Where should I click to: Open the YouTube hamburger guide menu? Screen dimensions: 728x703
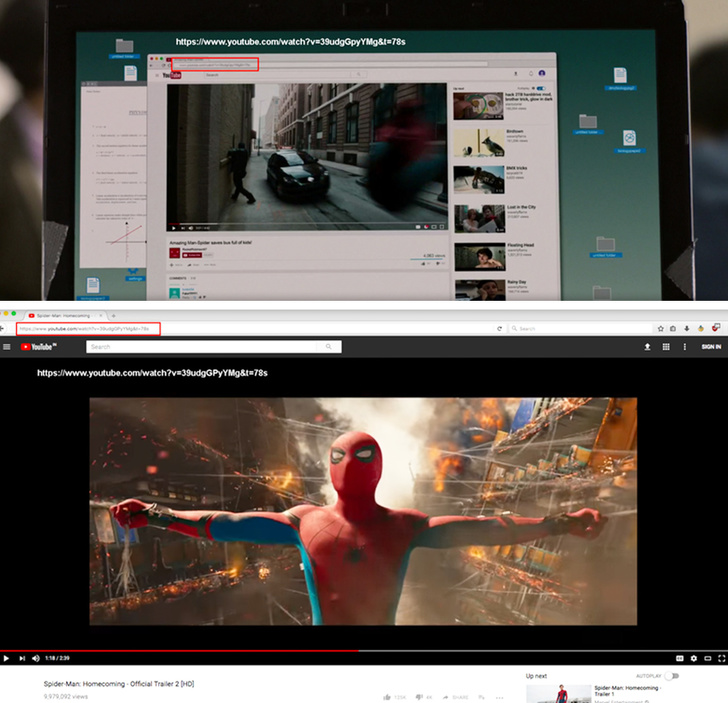click(7, 347)
